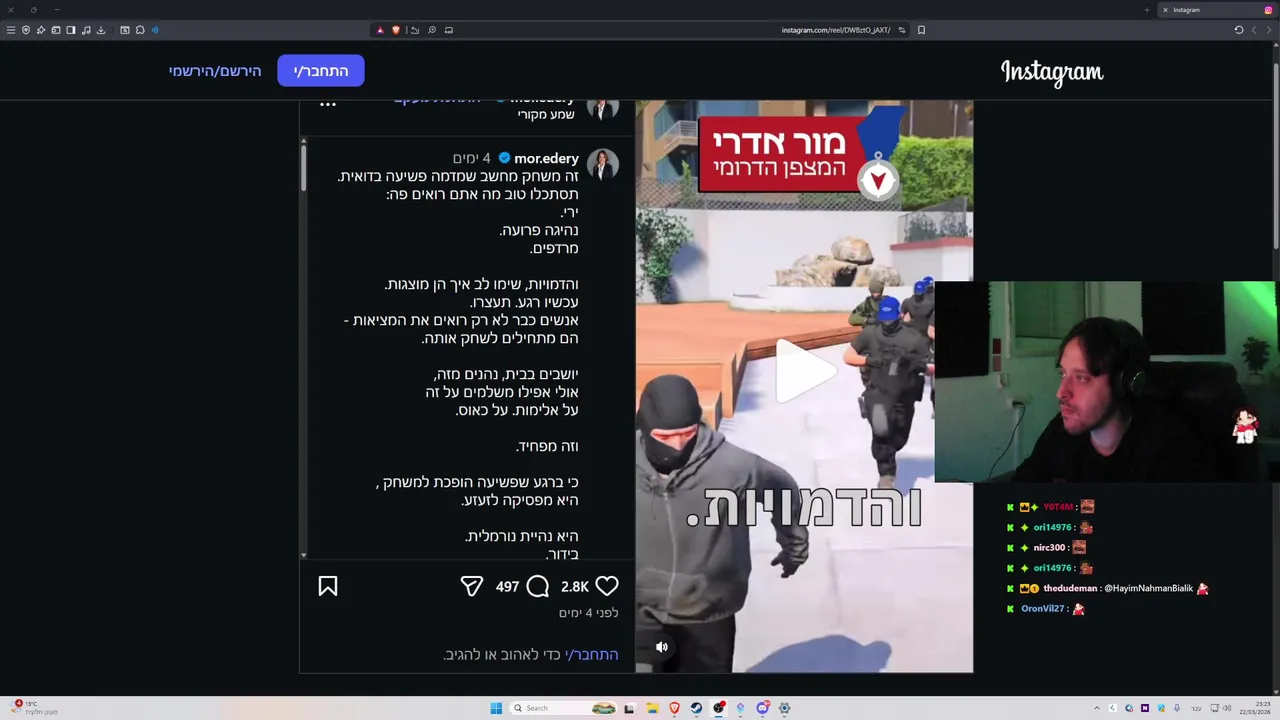Click the taskbar clock showing 23:23
The width and height of the screenshot is (1280, 720).
point(1254,708)
